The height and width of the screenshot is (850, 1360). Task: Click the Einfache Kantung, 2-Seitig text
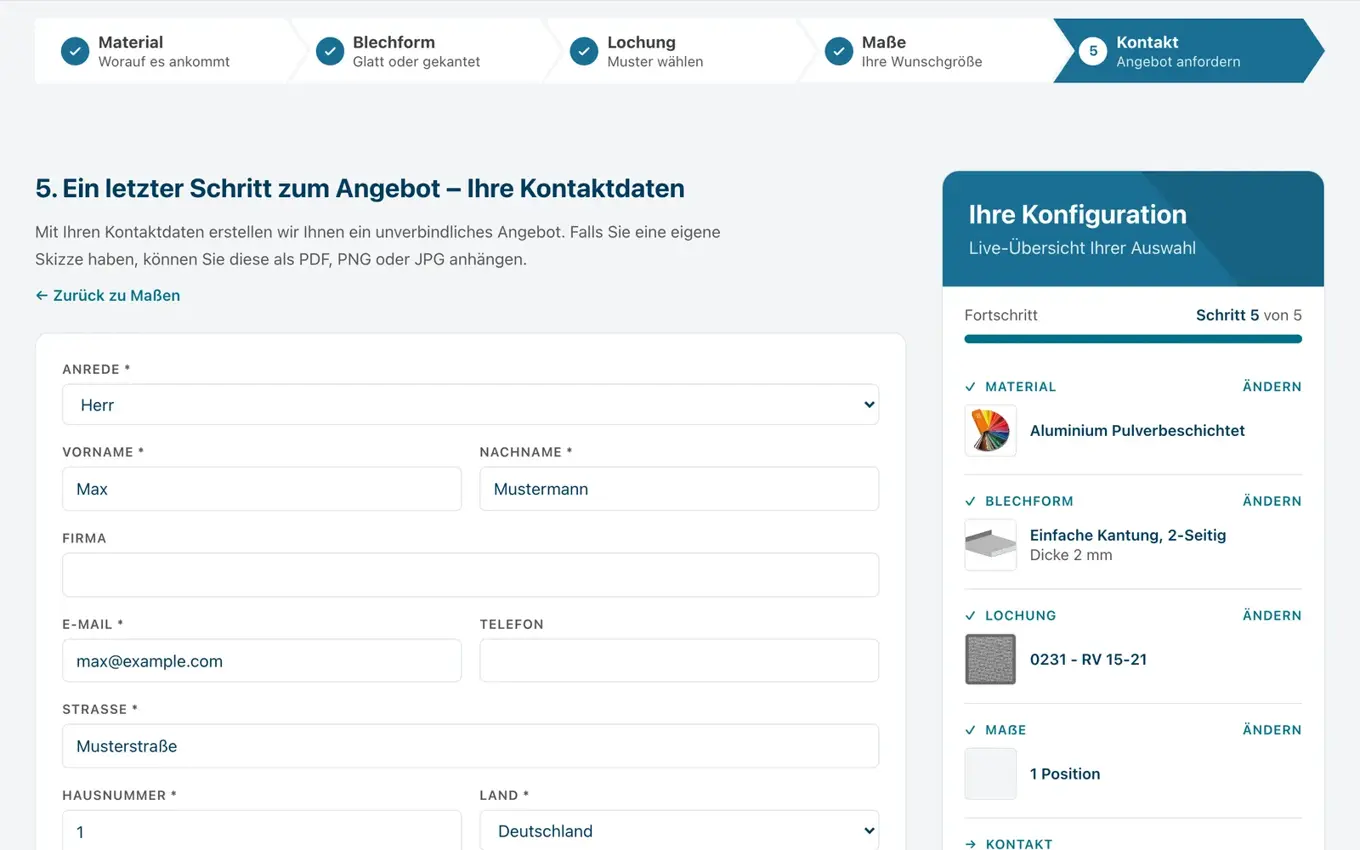pos(1128,535)
